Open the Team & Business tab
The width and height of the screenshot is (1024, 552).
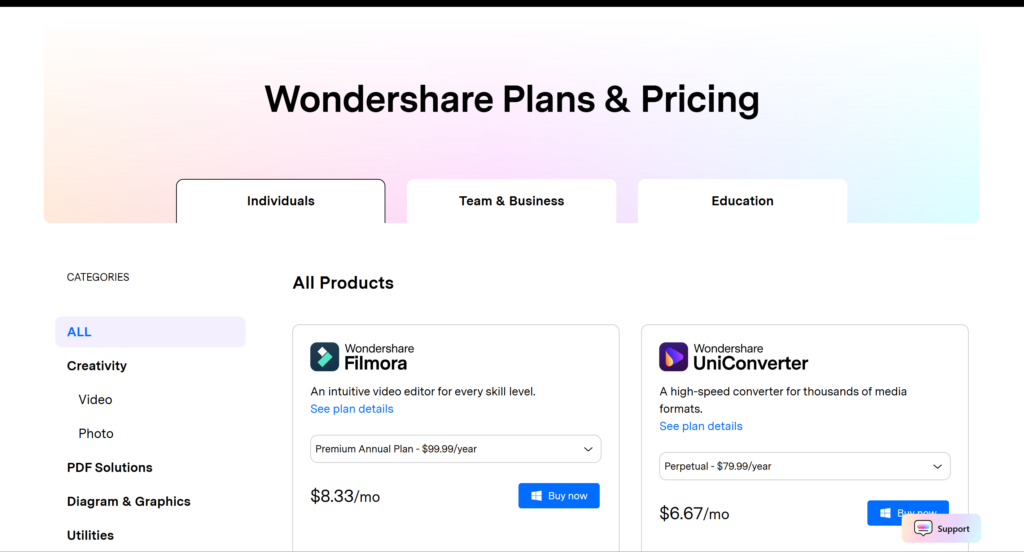tap(511, 201)
